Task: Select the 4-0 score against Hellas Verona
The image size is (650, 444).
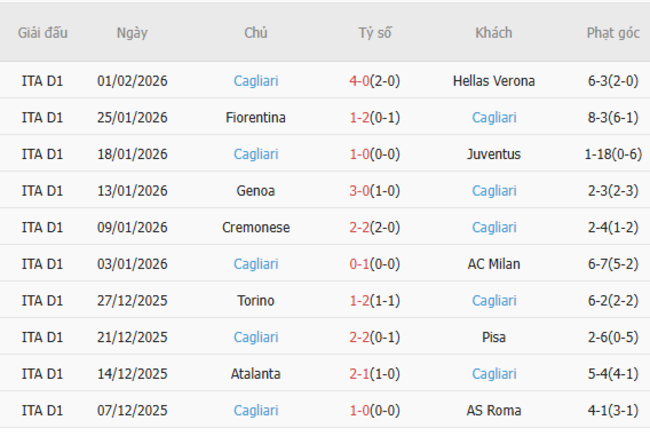Action: (x=362, y=81)
